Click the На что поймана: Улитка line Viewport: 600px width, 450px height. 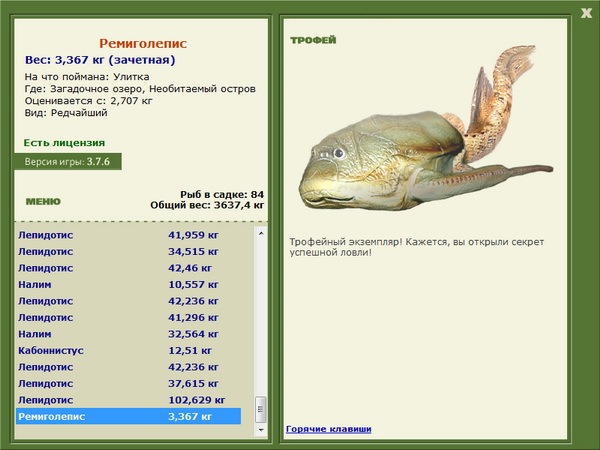point(87,77)
